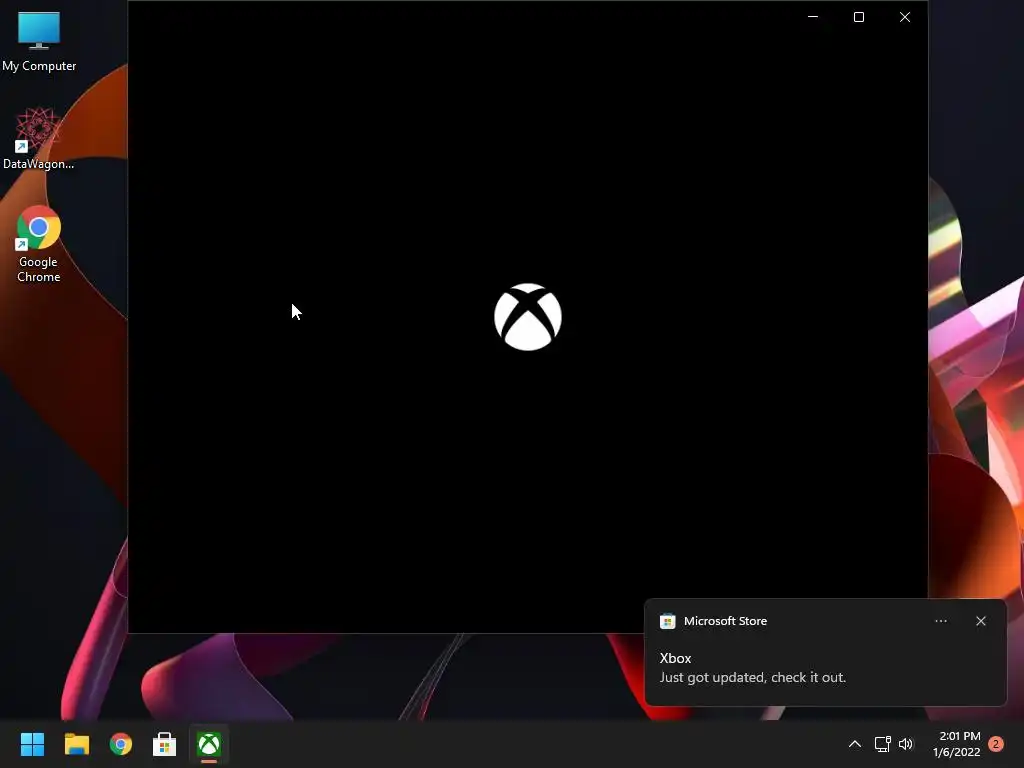Open notification options three-dot menu
The height and width of the screenshot is (768, 1024).
pos(940,621)
